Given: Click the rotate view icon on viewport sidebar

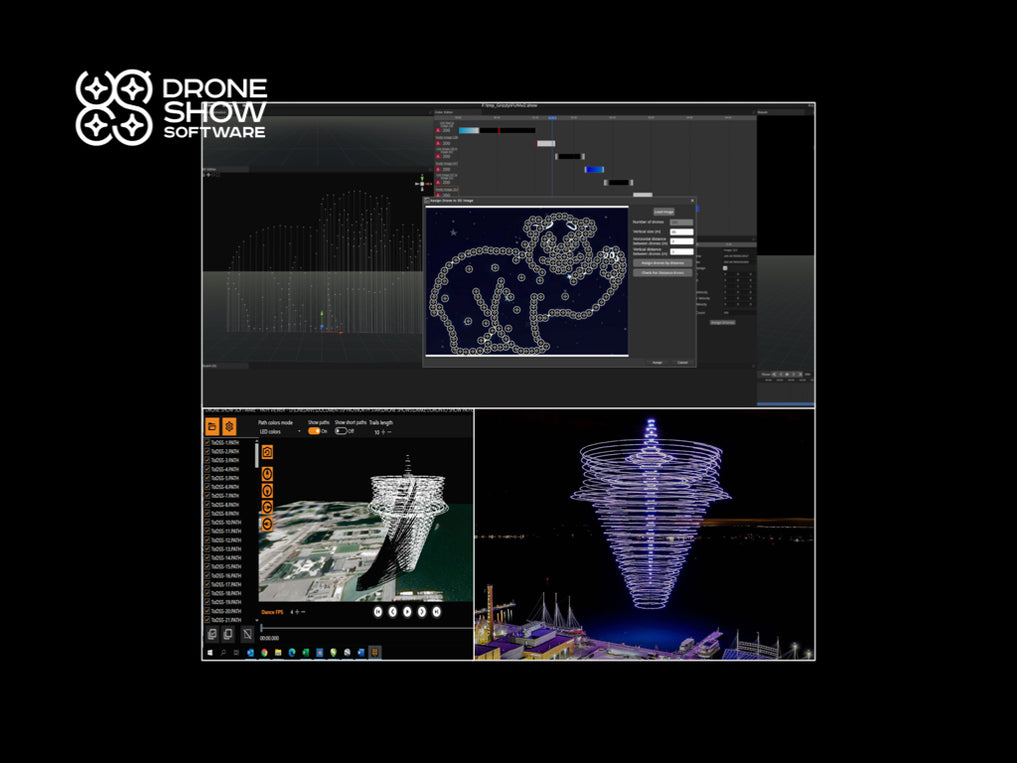Looking at the screenshot, I should coord(267,506).
